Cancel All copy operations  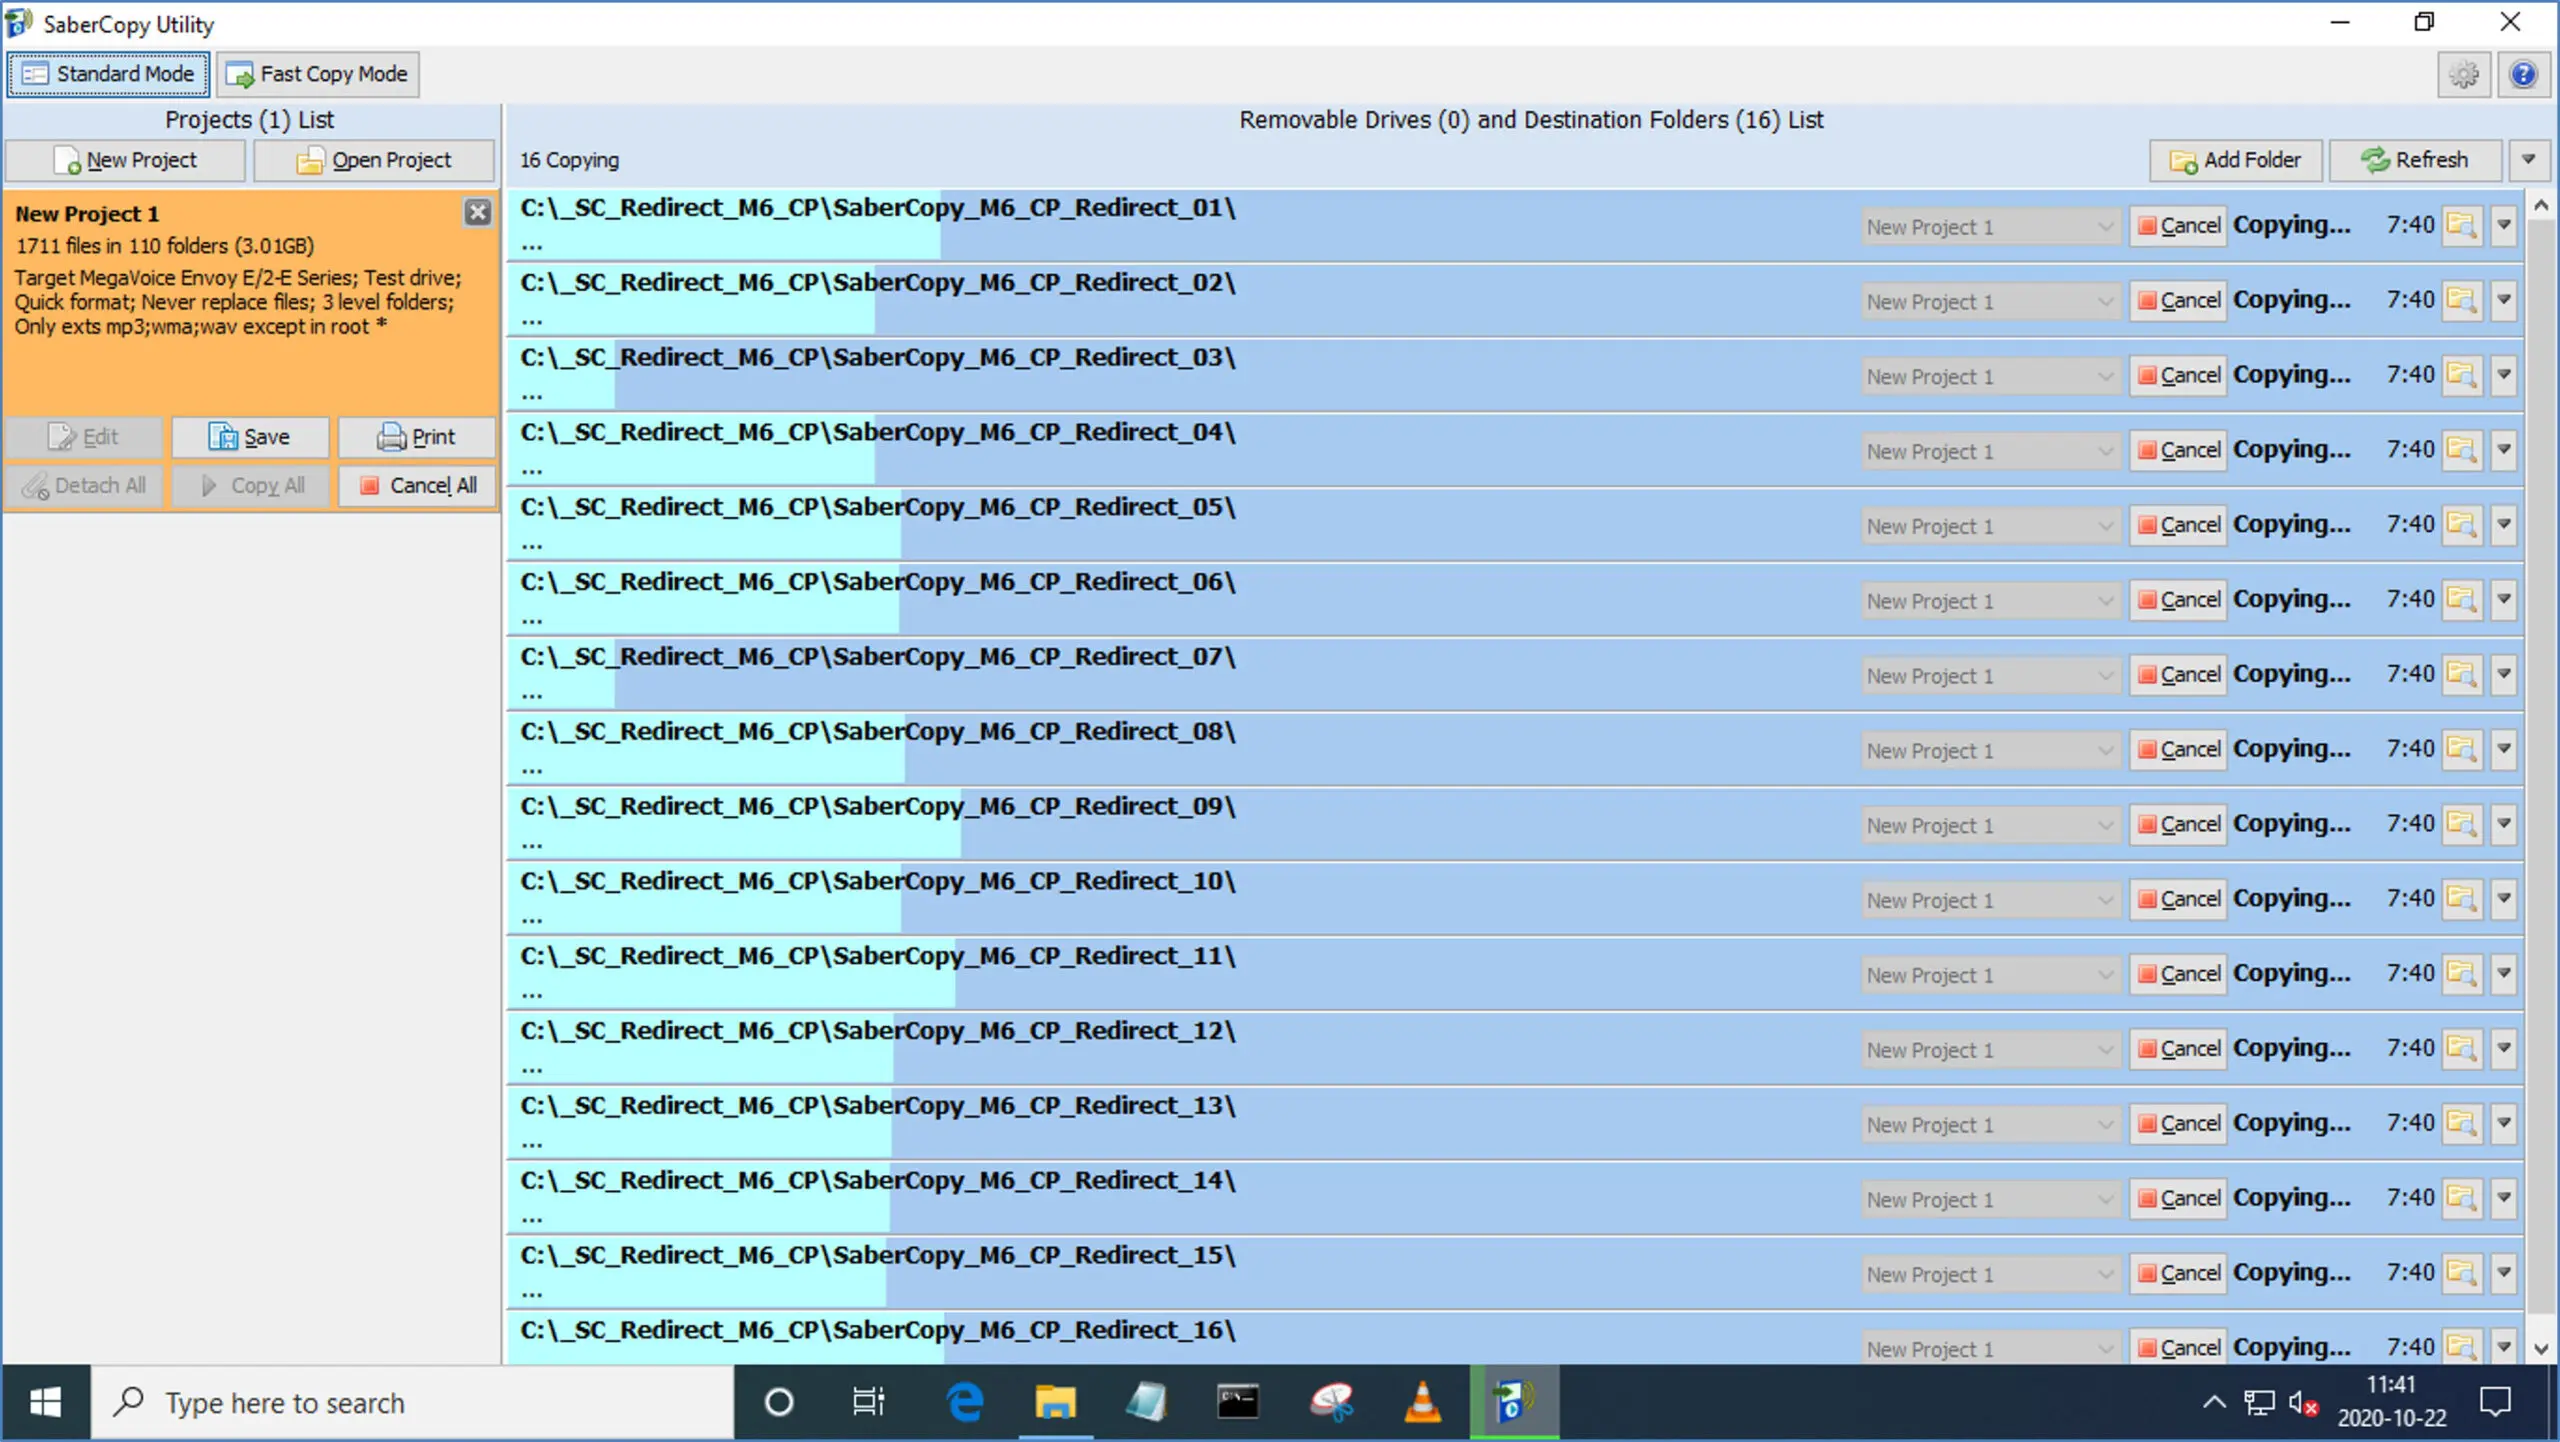click(x=416, y=485)
